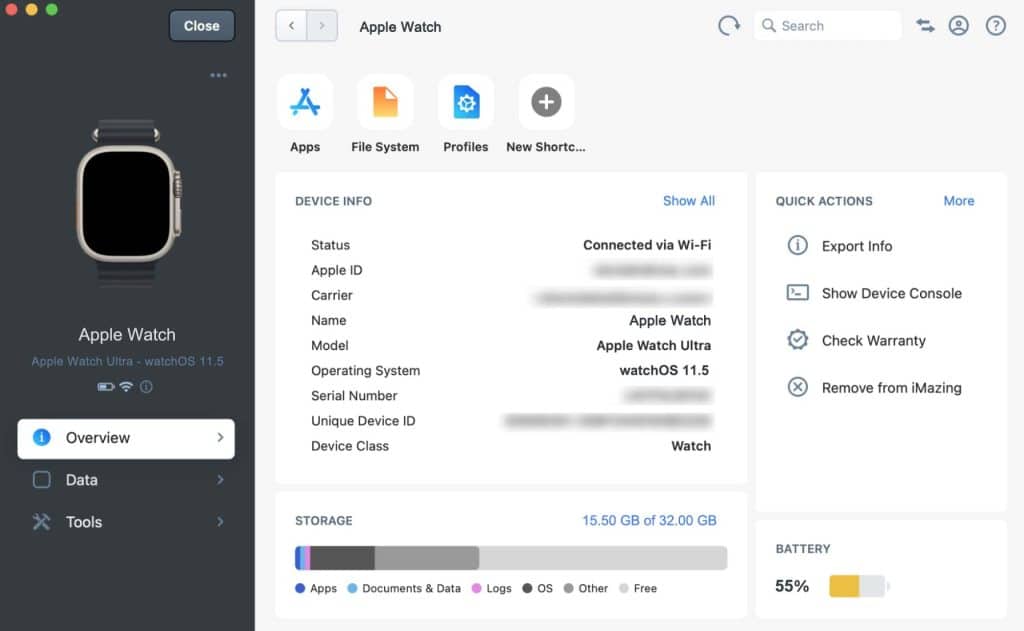Click the Show Device Console icon
This screenshot has height=631, width=1024.
(x=797, y=293)
